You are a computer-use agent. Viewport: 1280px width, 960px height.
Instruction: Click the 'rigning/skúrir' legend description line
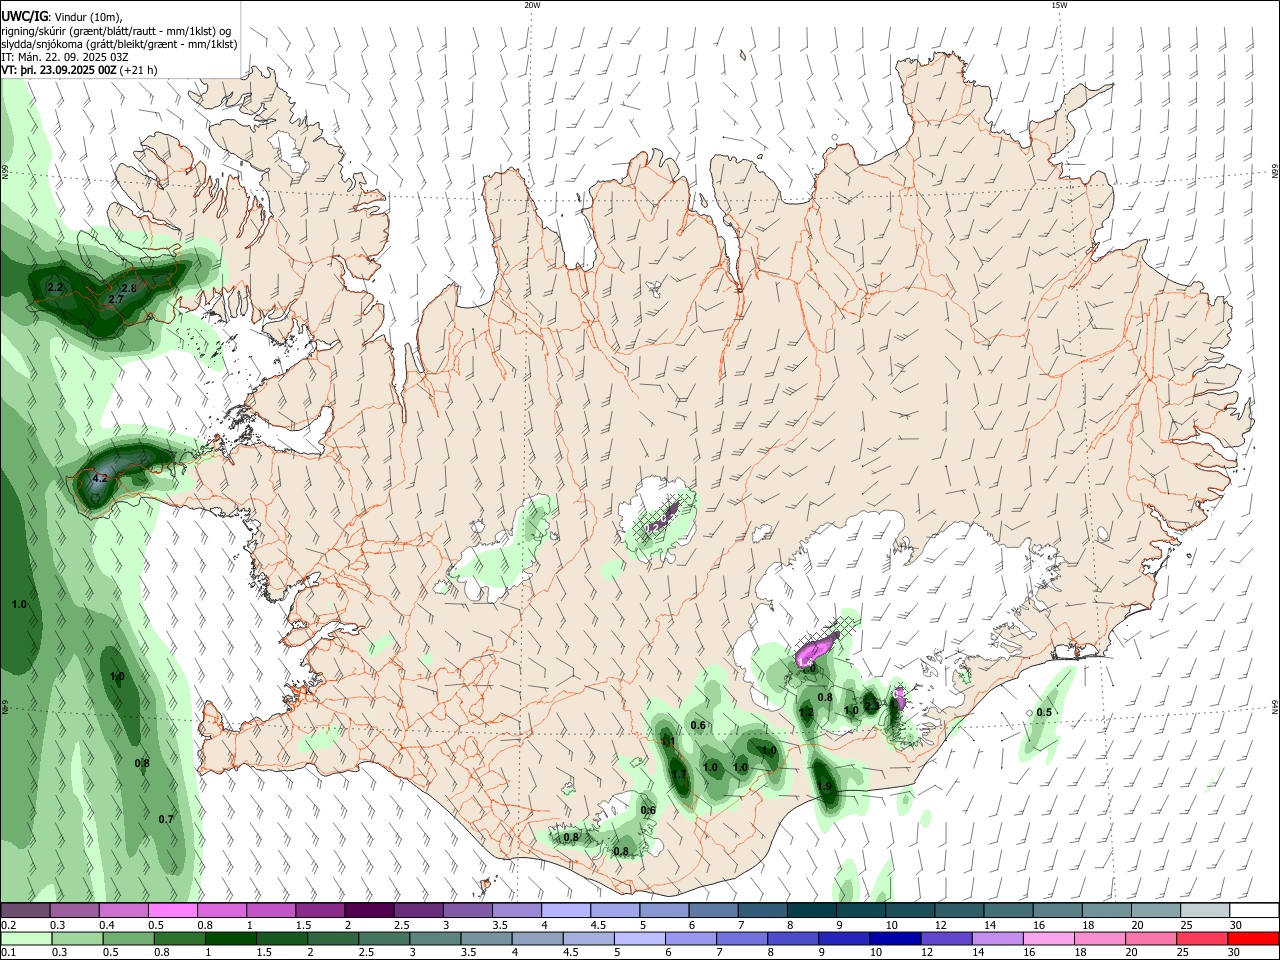(116, 31)
